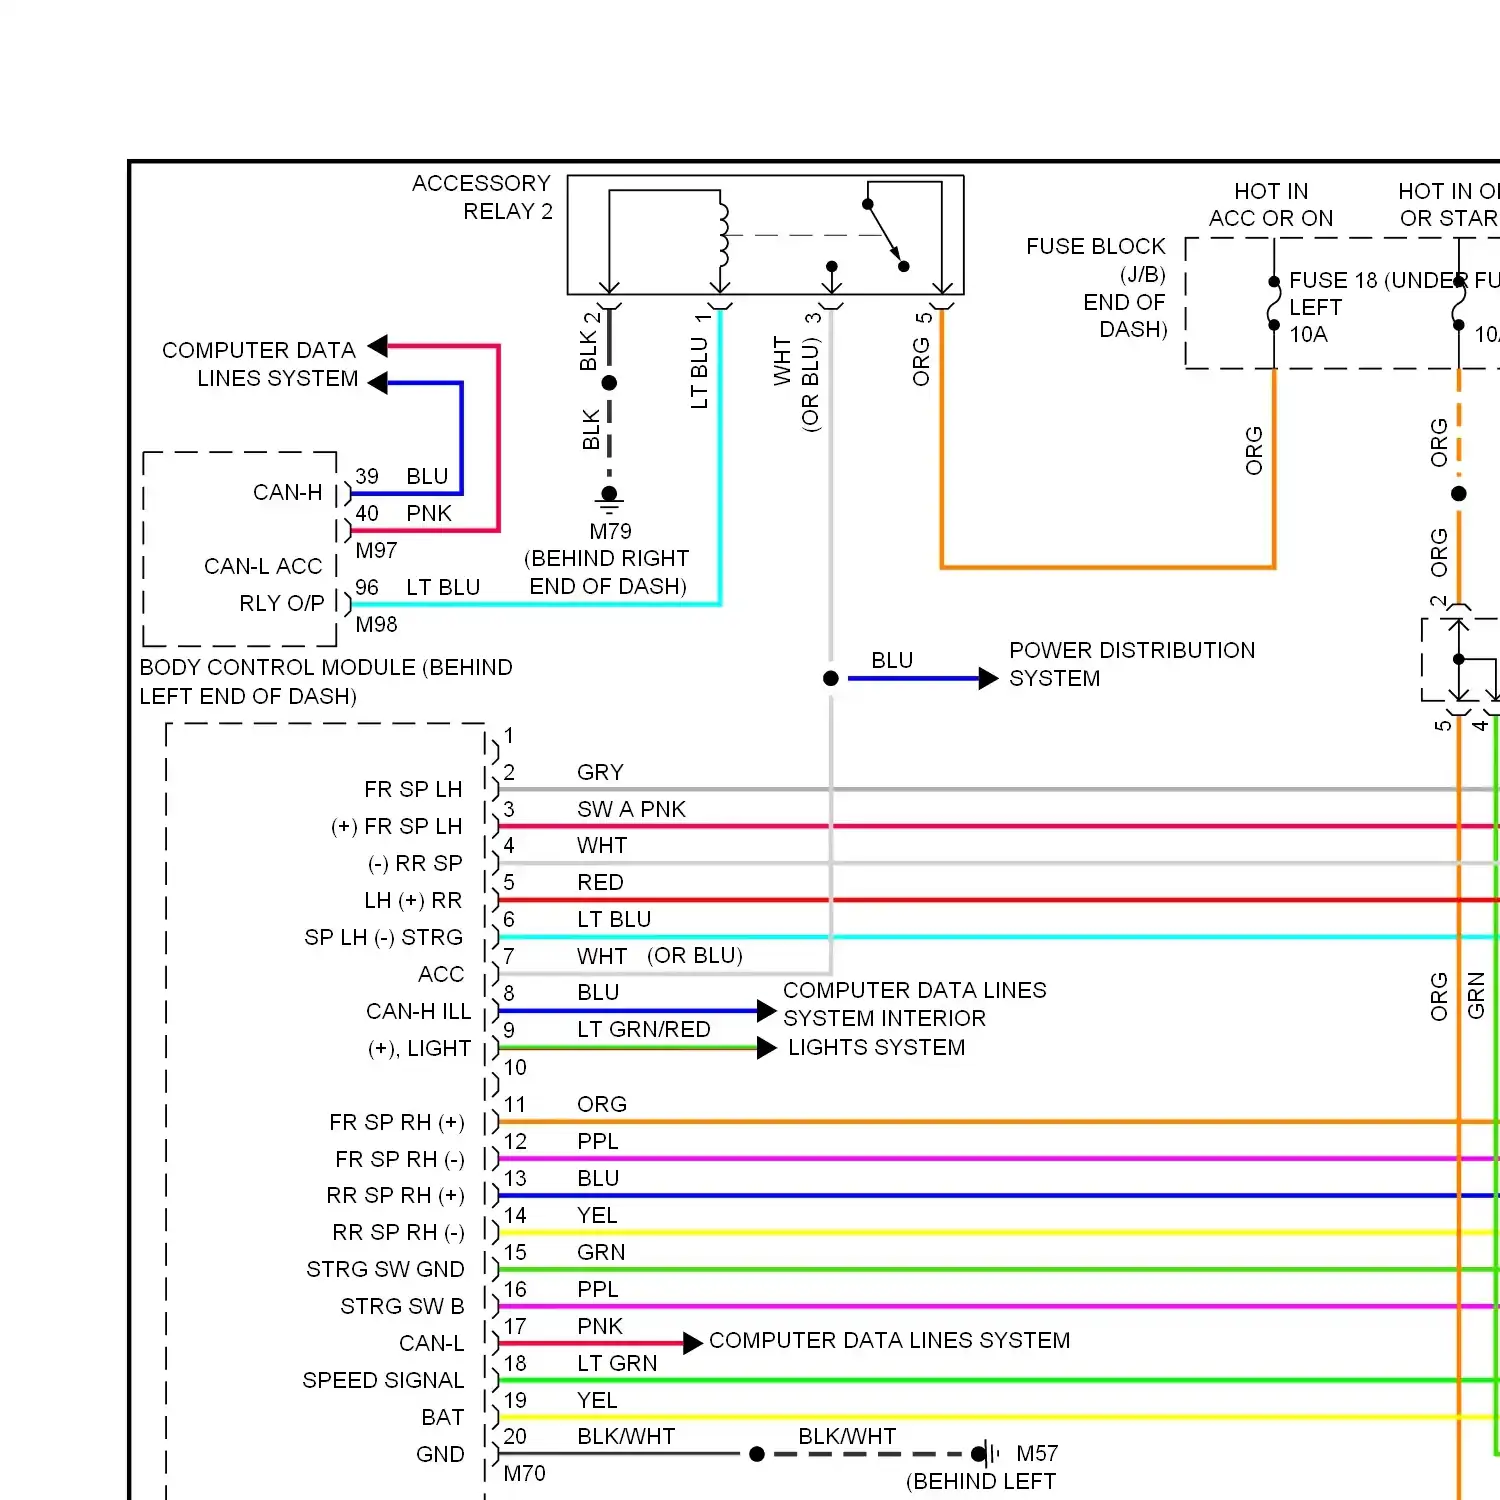Select the LT GRN/RED wire label
Viewport: 1500px width, 1500px height.
(643, 1029)
